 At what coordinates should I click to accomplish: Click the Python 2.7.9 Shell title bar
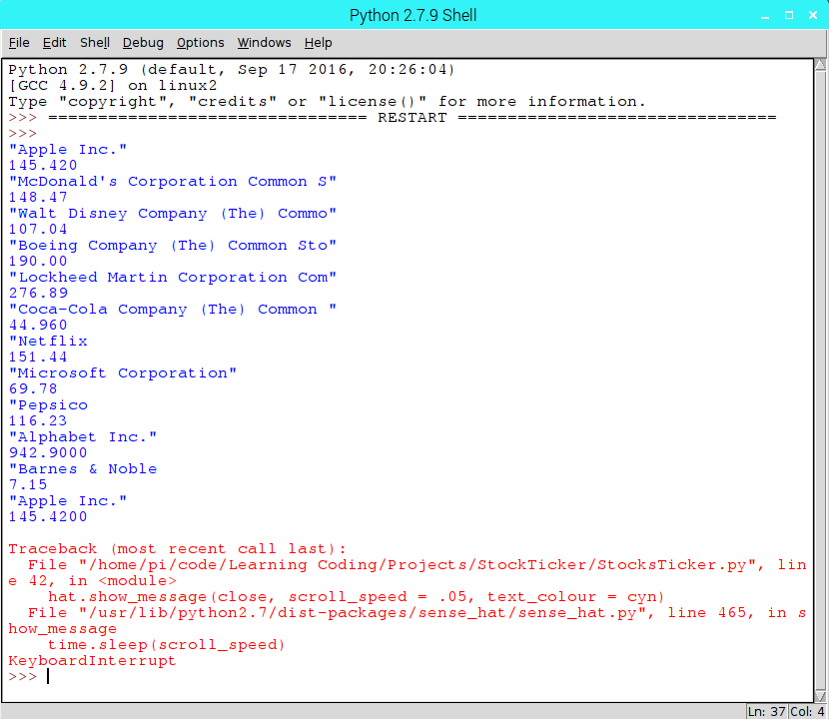(x=413, y=15)
